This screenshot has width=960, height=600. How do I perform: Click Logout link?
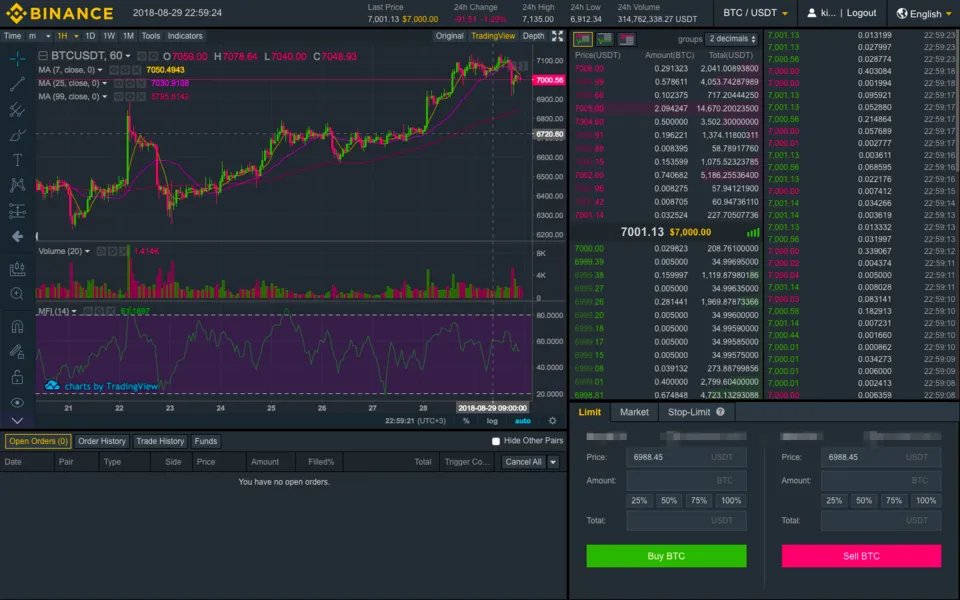(861, 13)
